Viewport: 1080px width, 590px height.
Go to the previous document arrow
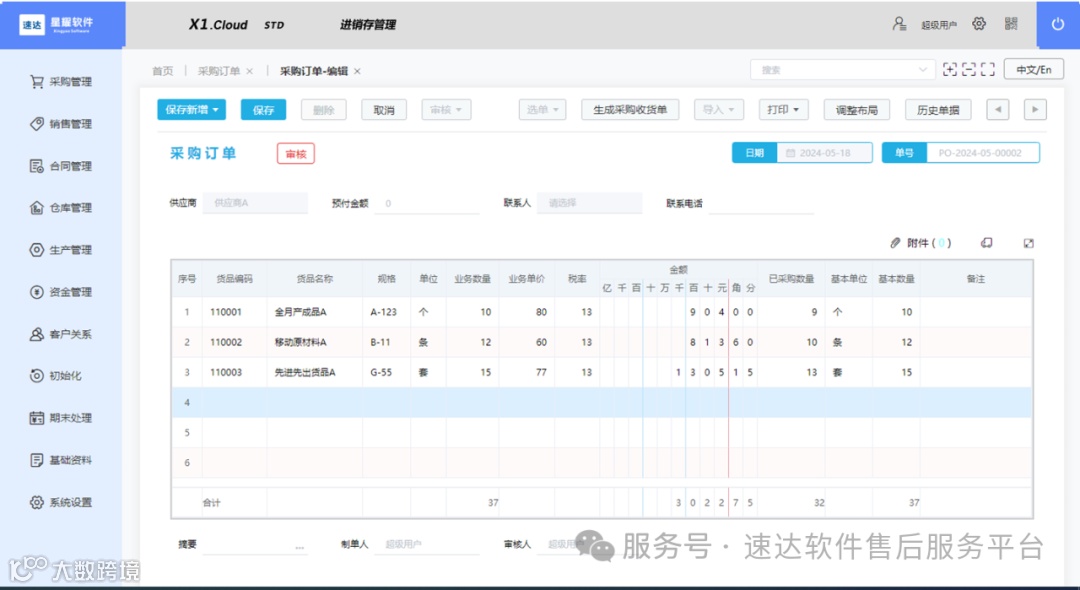(997, 109)
